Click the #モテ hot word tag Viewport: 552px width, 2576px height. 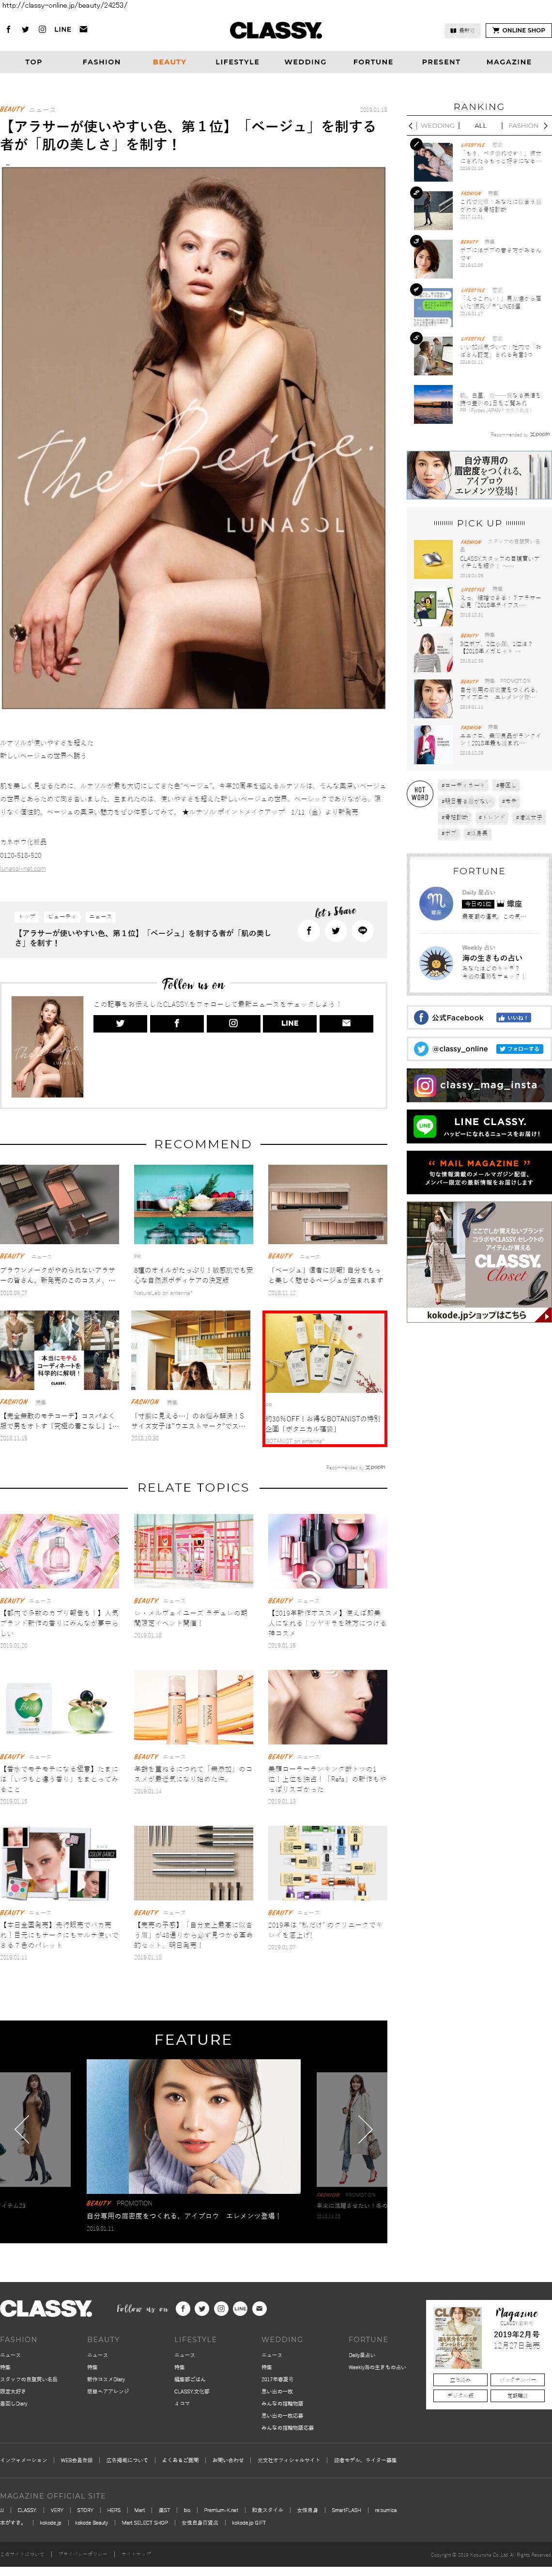(x=509, y=801)
